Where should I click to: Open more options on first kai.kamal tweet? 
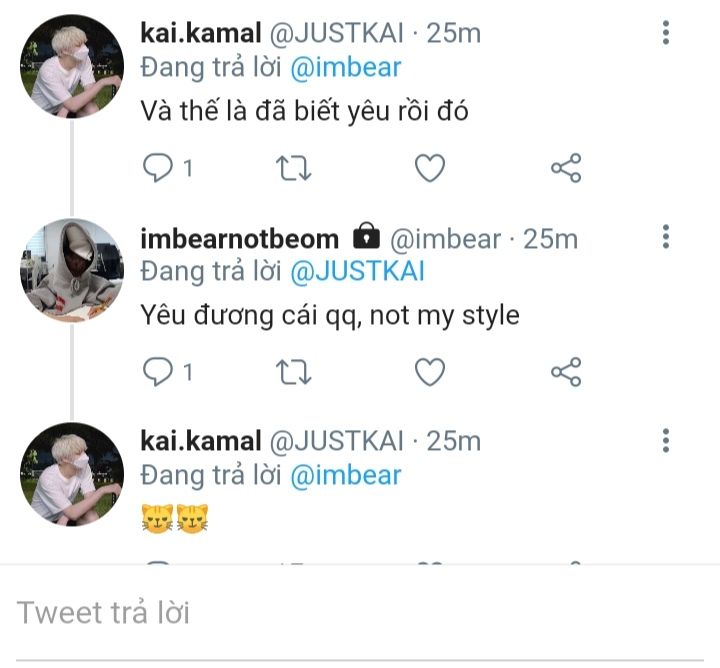[666, 33]
